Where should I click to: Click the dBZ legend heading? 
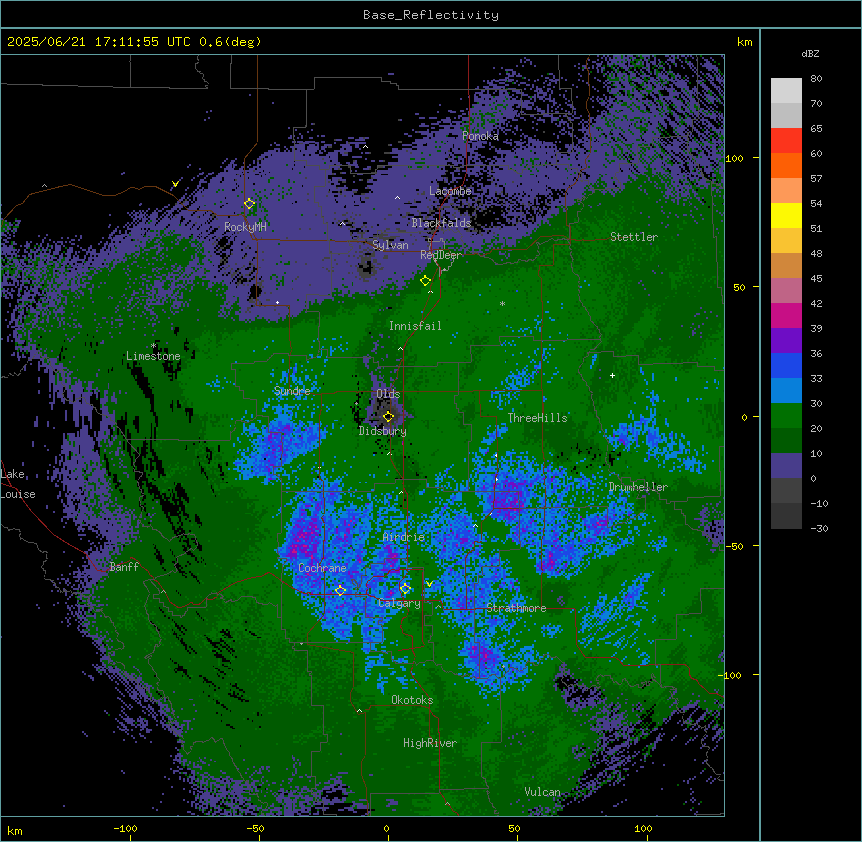(x=810, y=54)
